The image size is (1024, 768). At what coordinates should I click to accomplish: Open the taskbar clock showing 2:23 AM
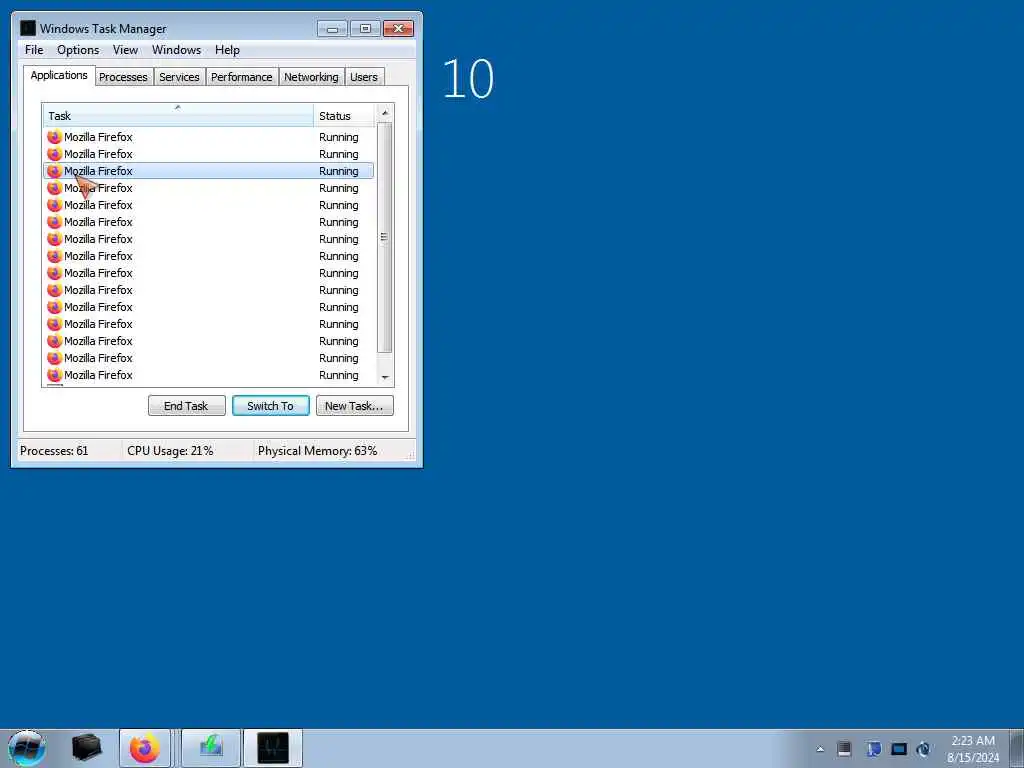point(973,749)
